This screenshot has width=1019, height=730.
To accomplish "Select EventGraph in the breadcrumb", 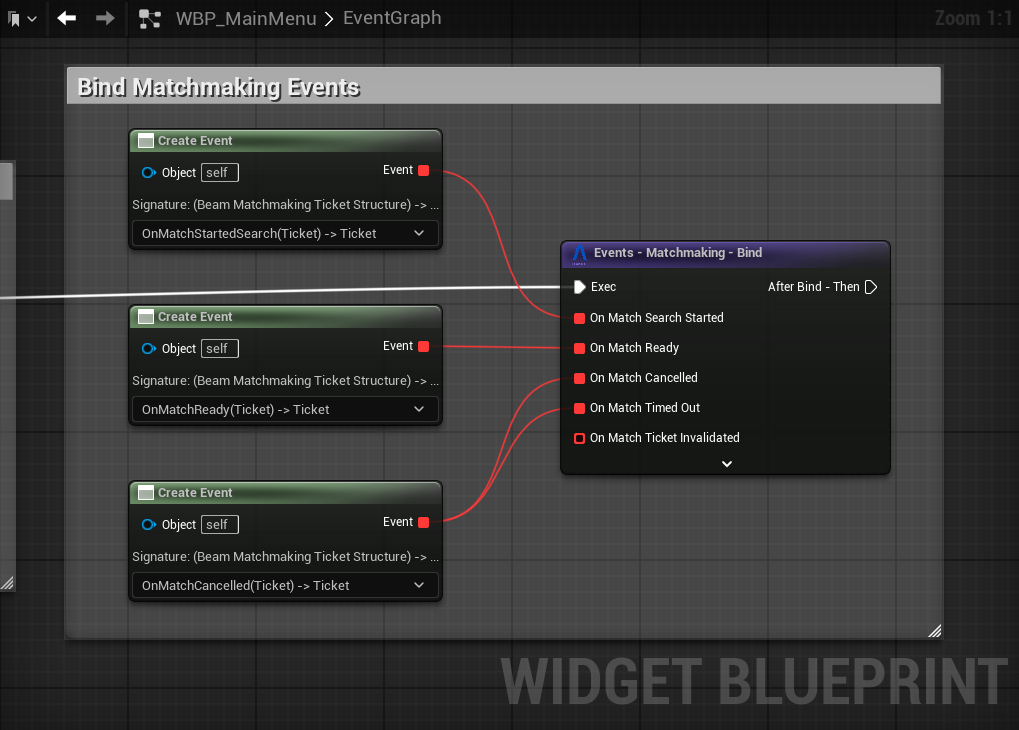I will pyautogui.click(x=391, y=18).
